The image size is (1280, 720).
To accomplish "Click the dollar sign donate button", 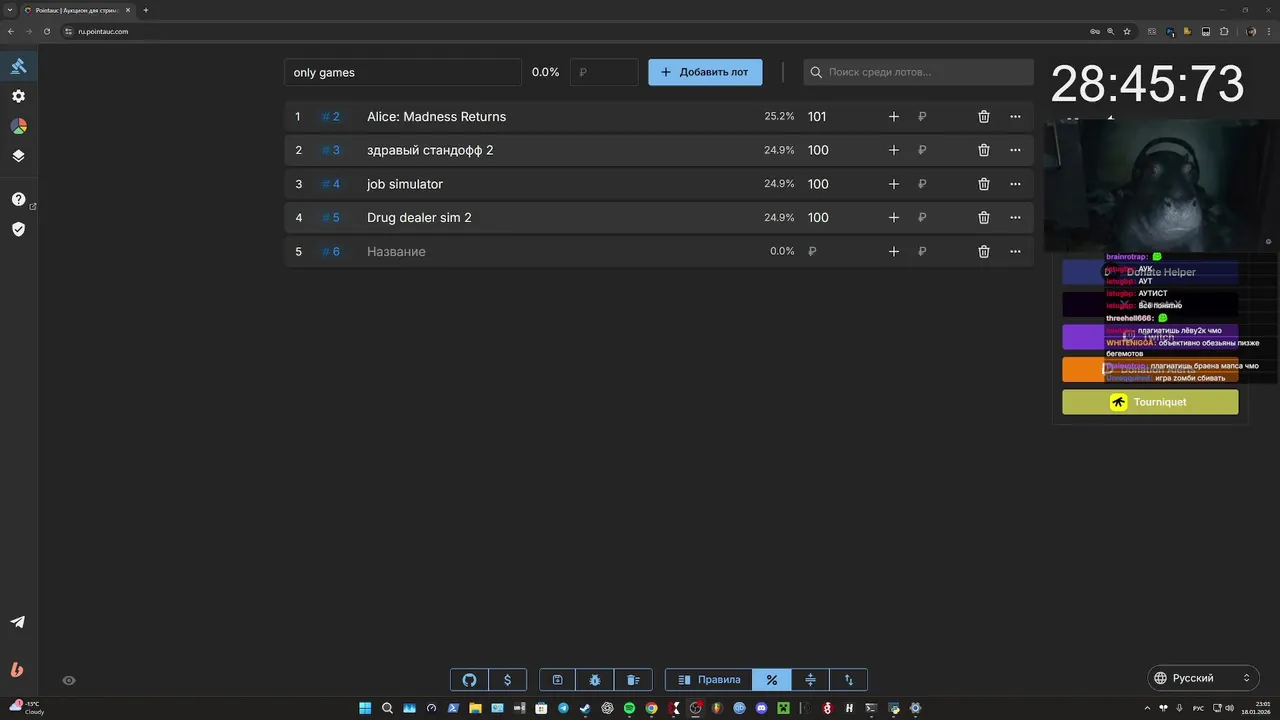I will (507, 680).
